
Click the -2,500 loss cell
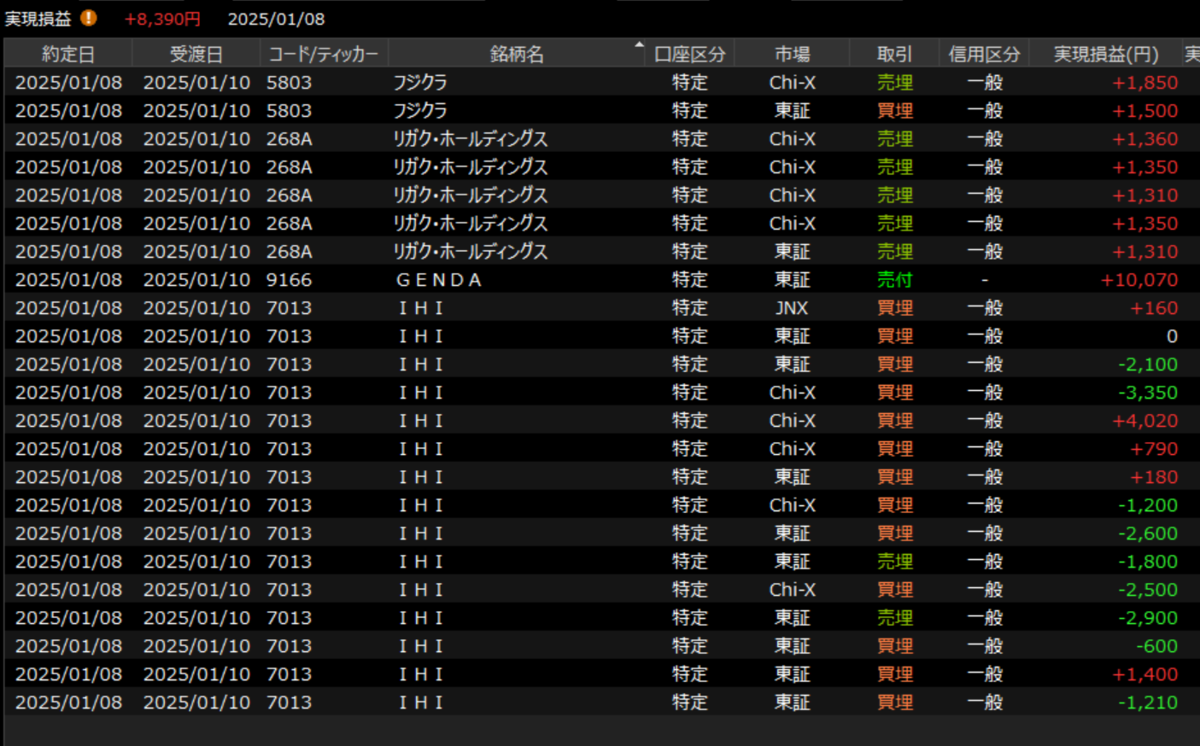click(x=1148, y=589)
